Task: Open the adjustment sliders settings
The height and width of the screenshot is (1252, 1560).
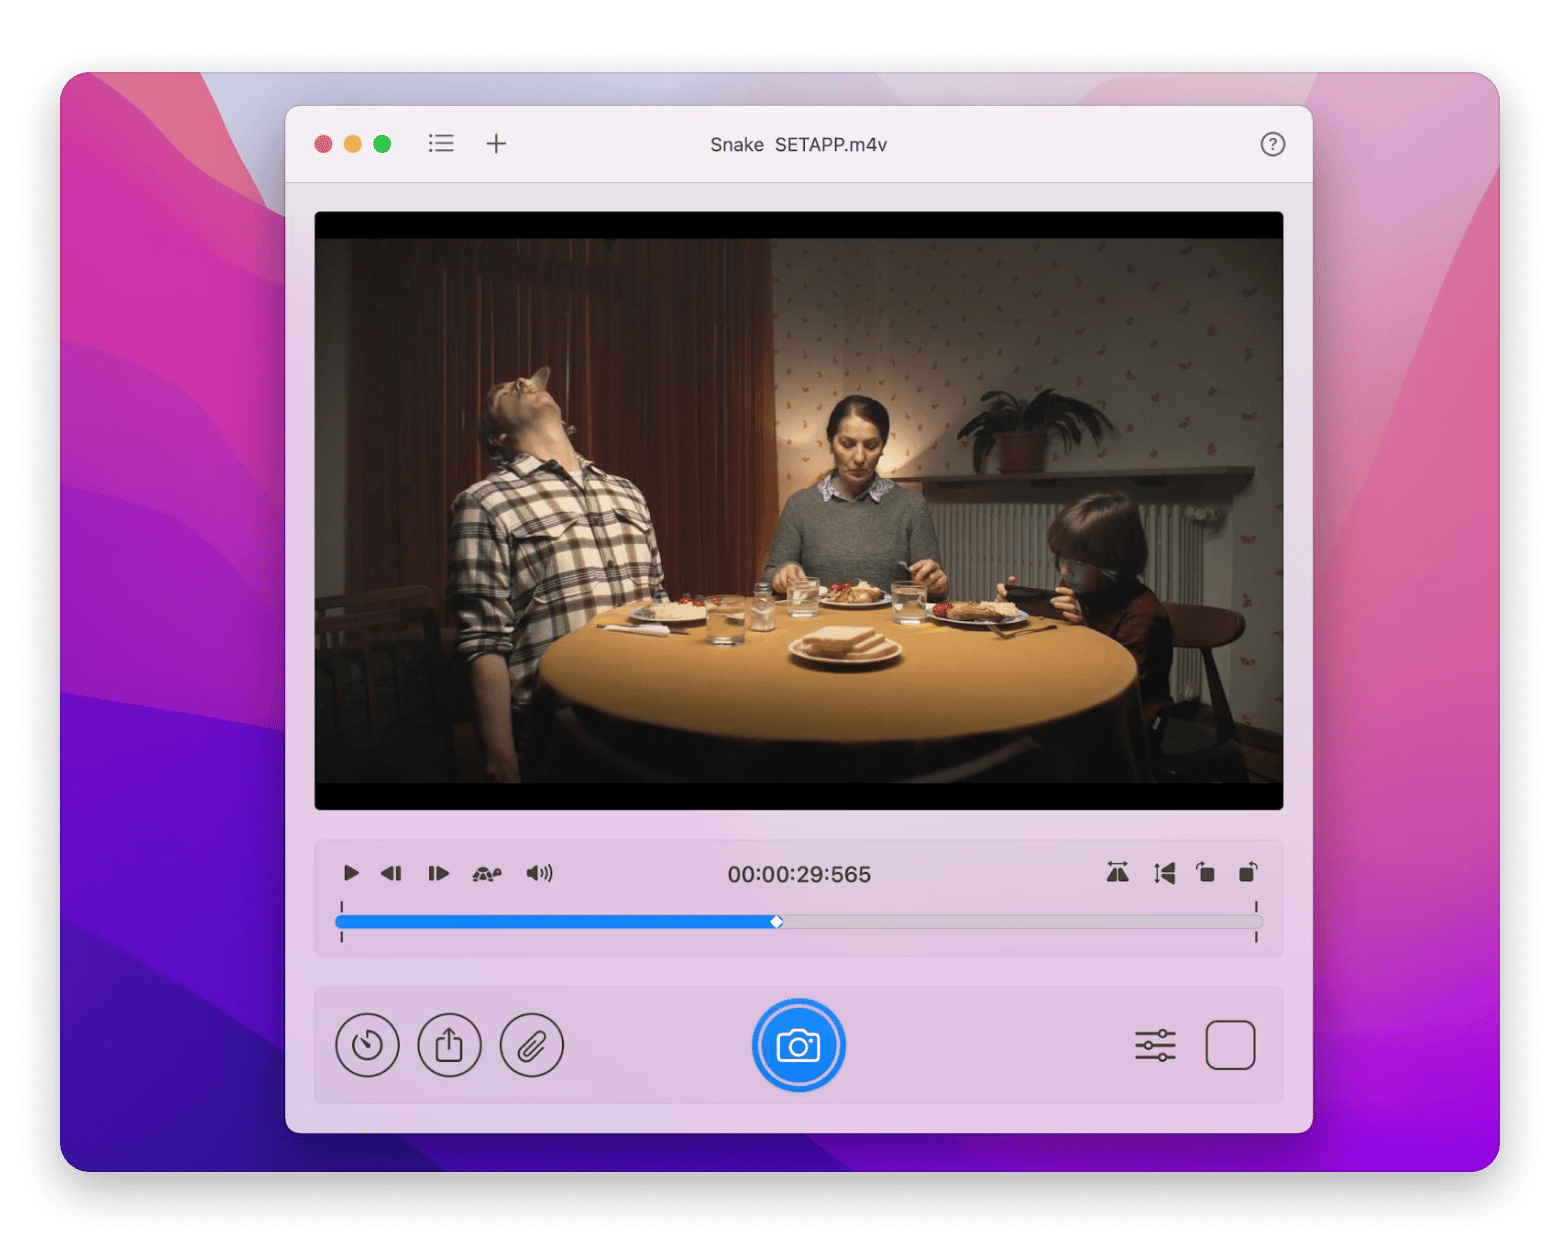Action: 1155,1045
